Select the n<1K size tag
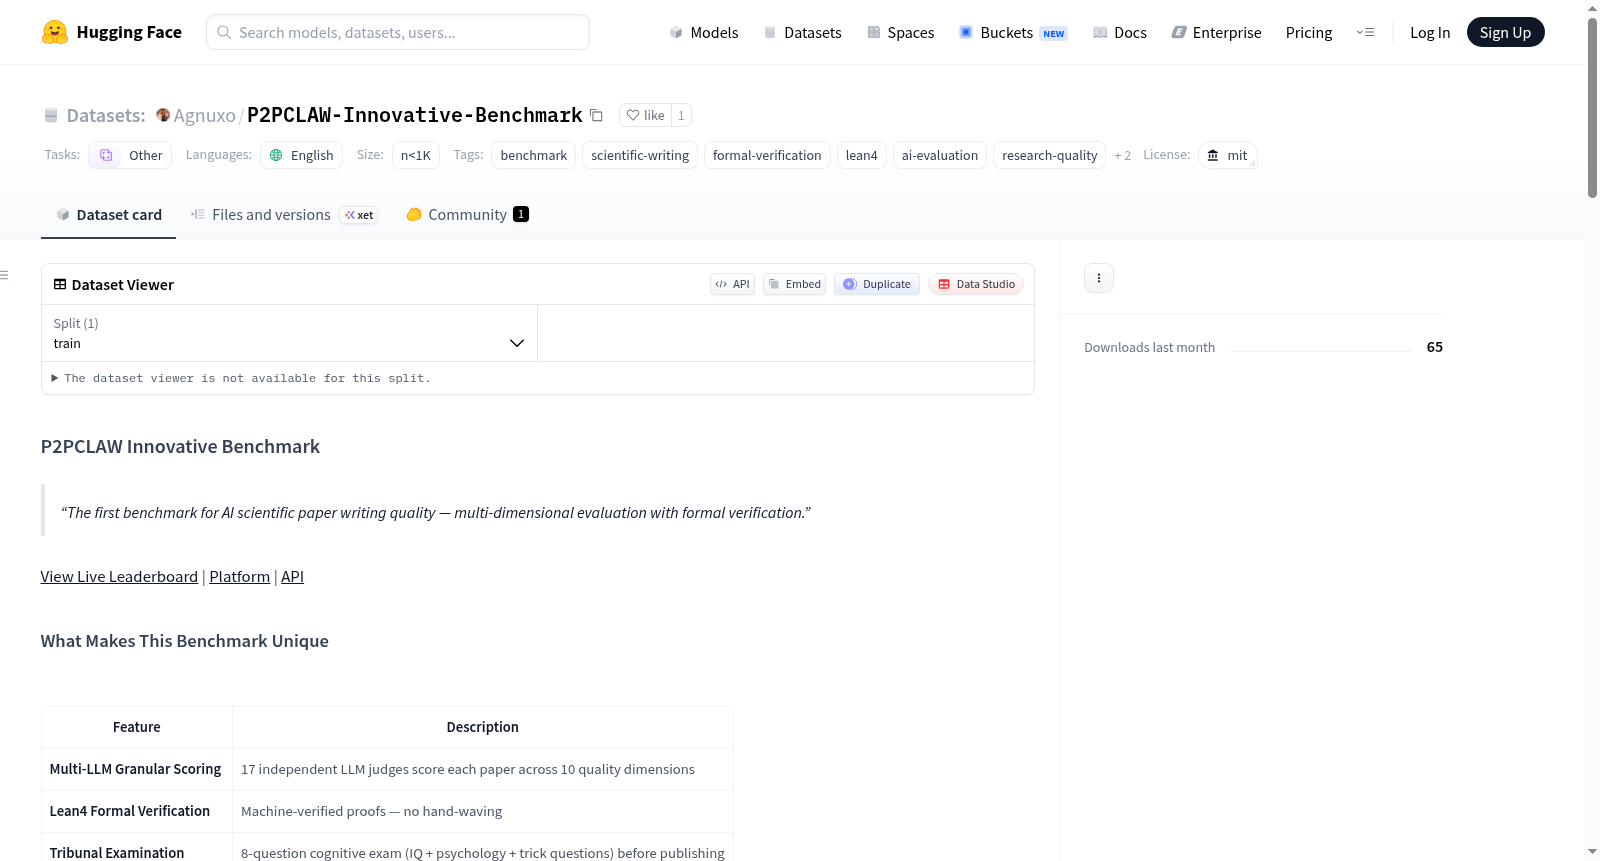This screenshot has height=861, width=1600. point(416,155)
